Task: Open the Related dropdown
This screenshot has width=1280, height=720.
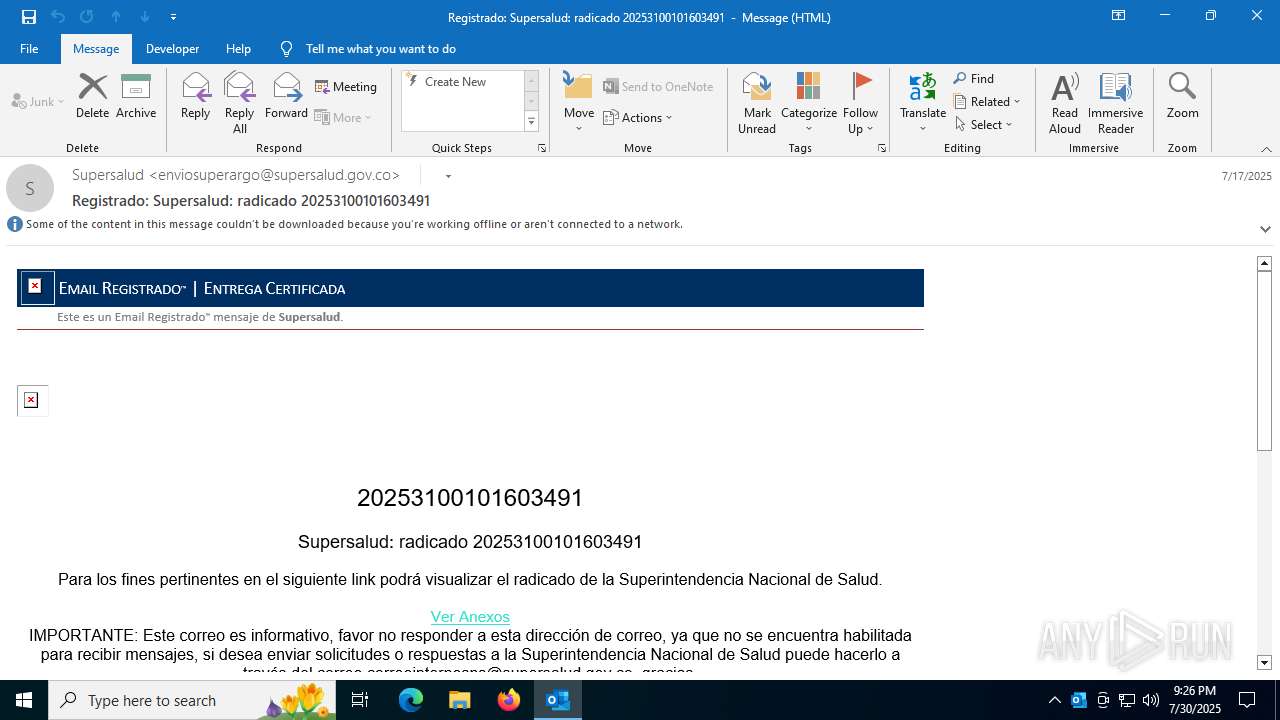Action: 987,102
